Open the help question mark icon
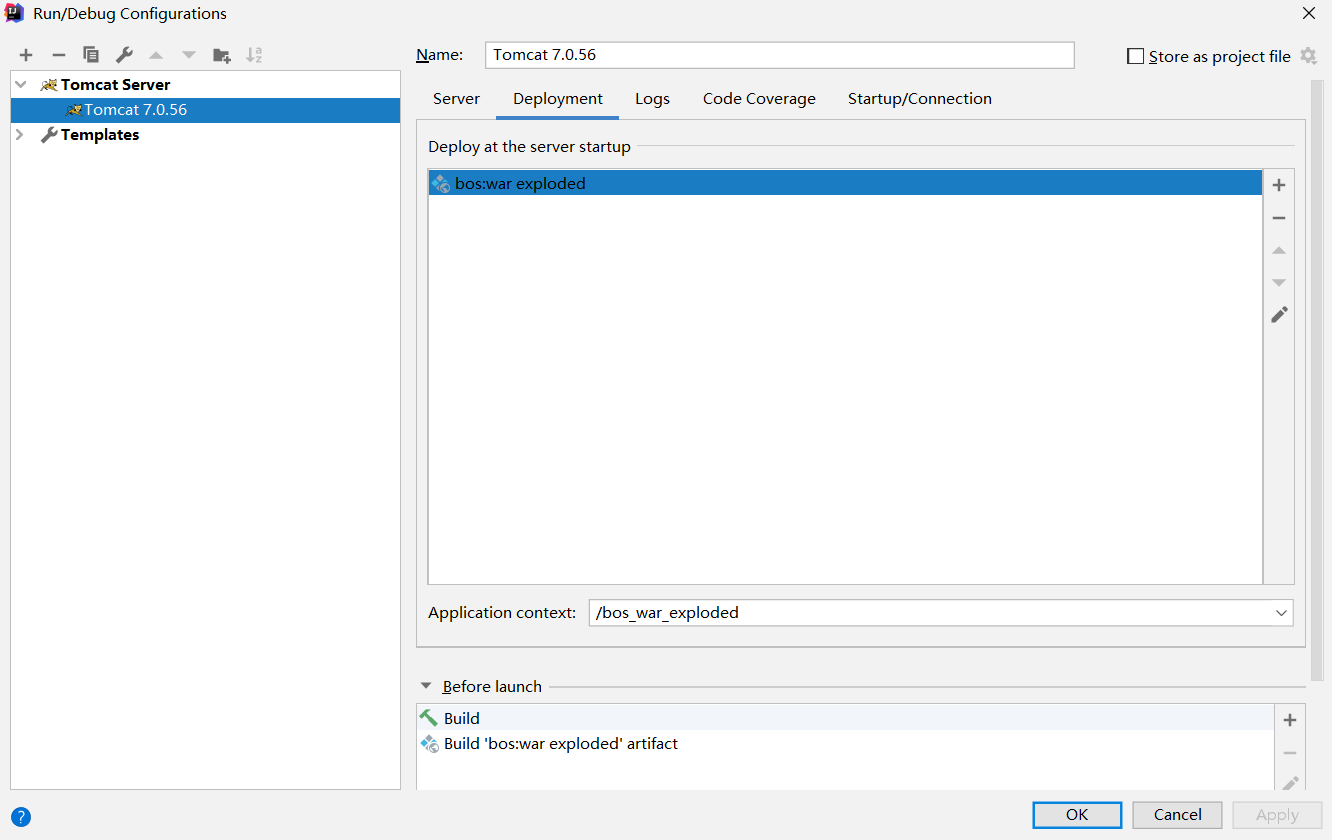The height and width of the screenshot is (840, 1332). point(20,817)
